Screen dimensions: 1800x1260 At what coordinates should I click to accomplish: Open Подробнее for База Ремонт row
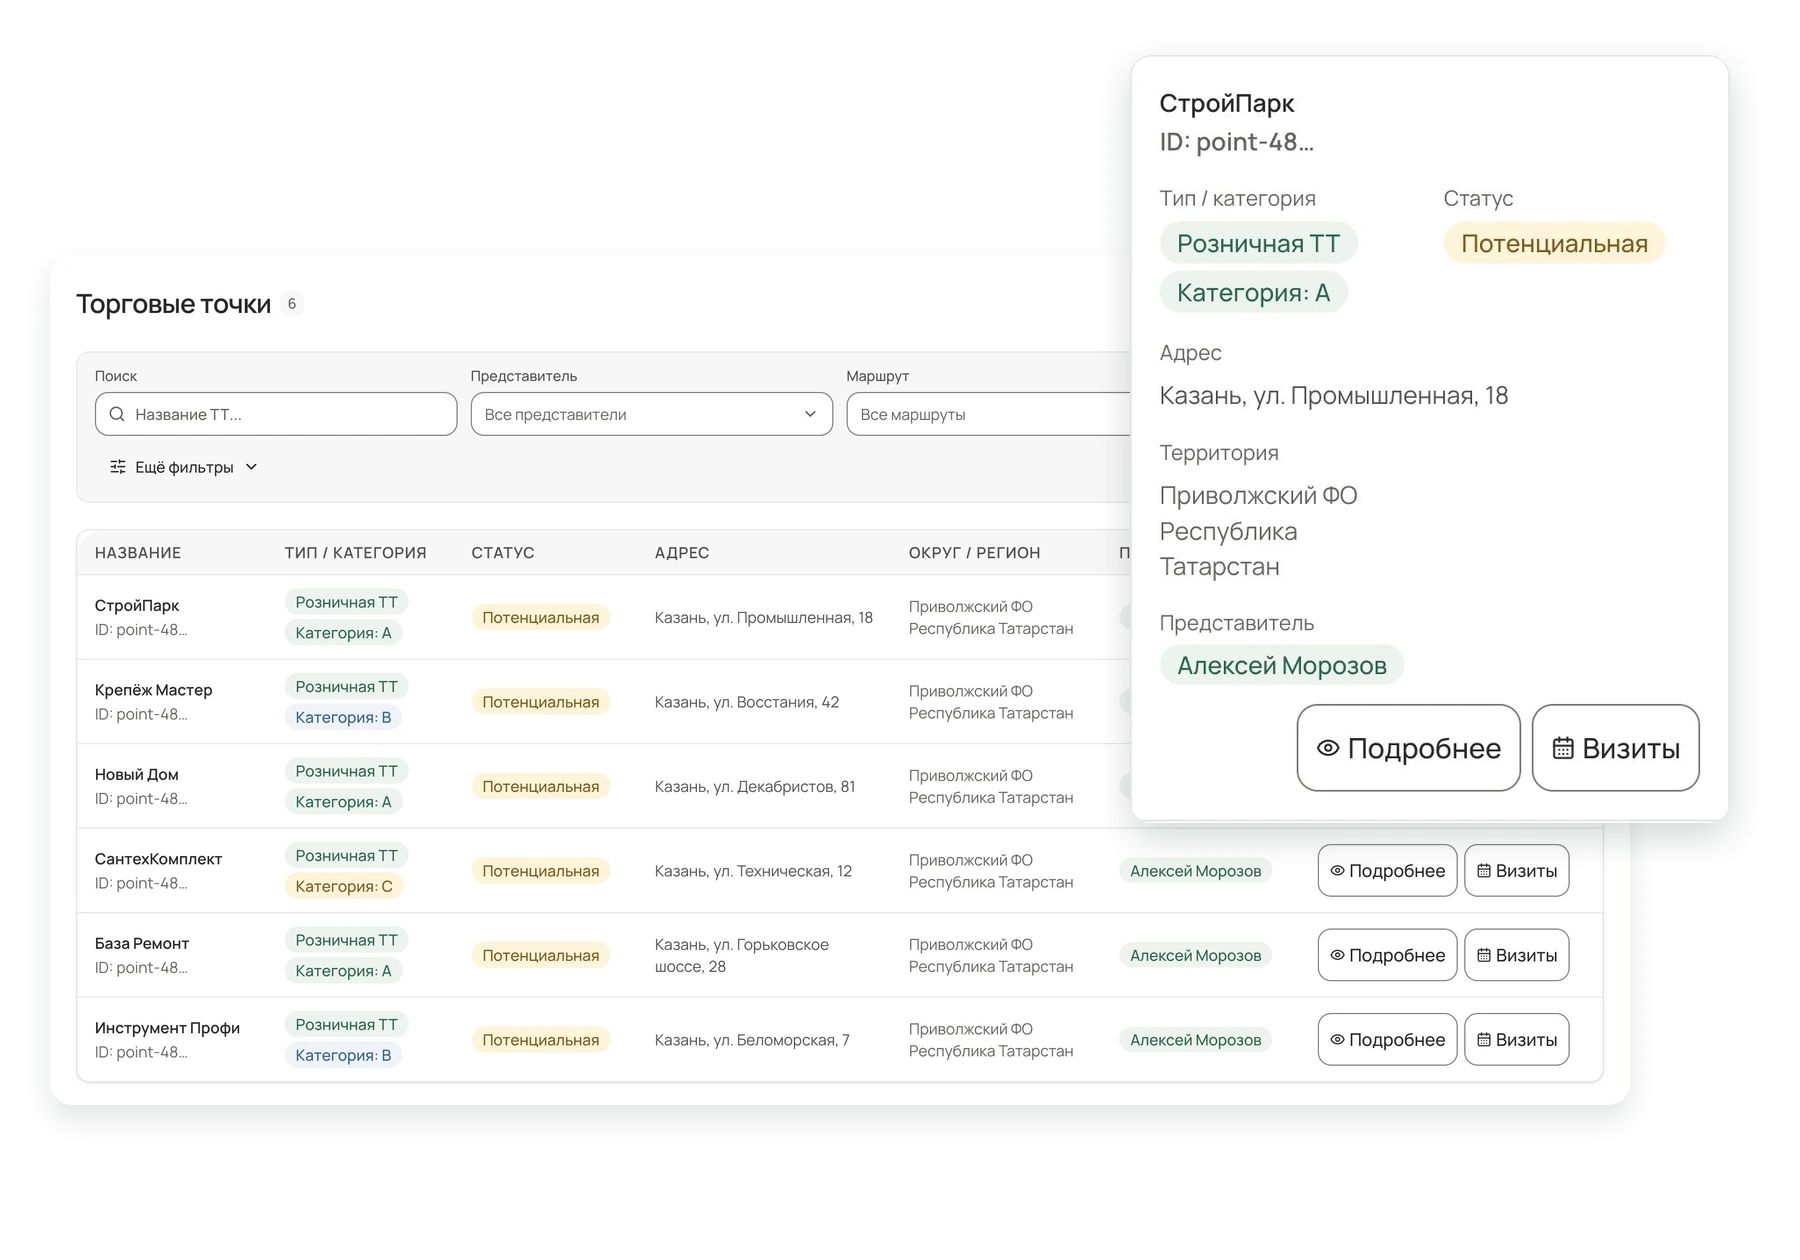pos(1387,955)
